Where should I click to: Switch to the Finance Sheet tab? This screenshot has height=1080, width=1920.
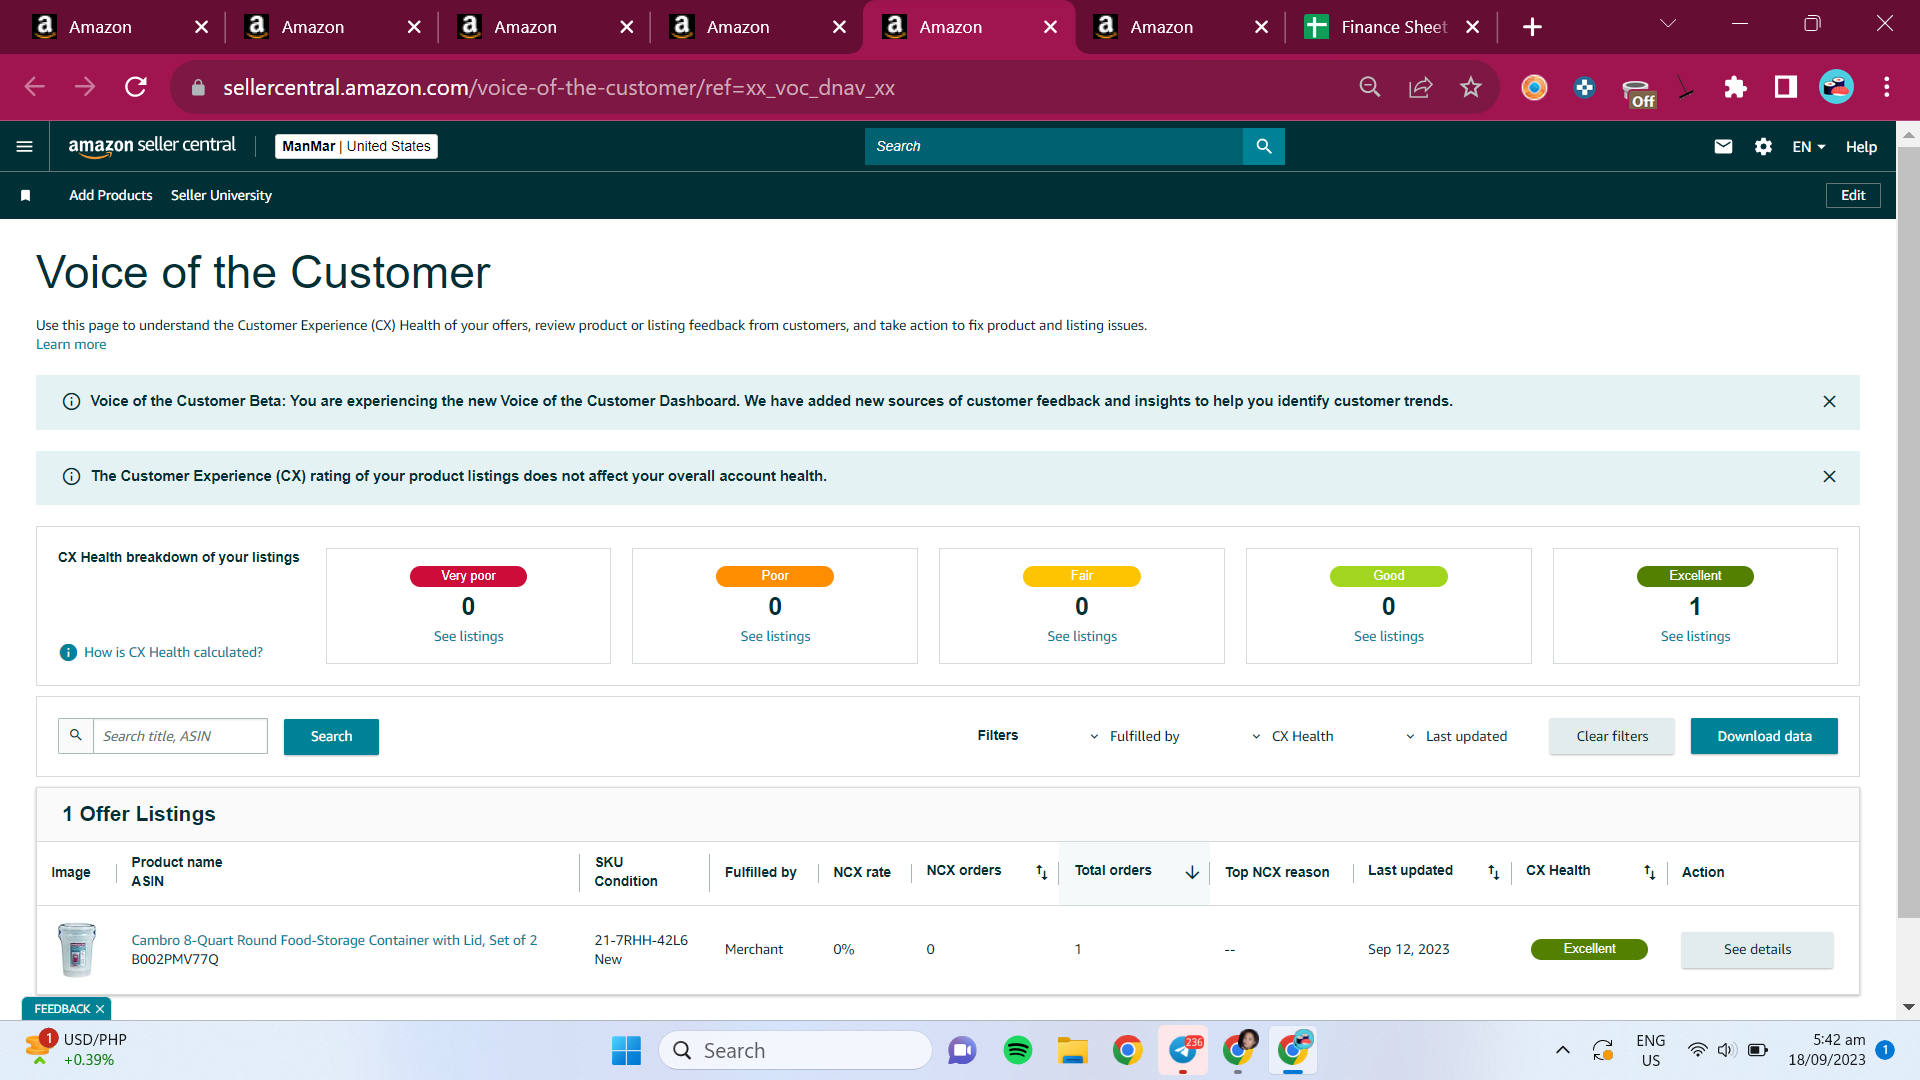tap(1392, 27)
